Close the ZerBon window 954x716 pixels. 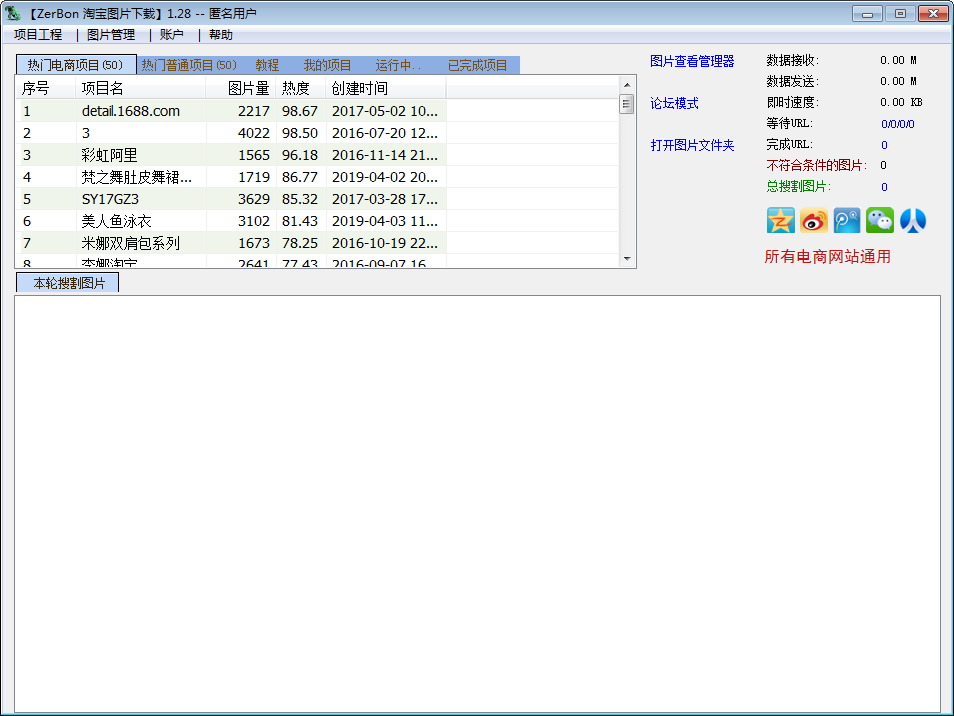click(933, 13)
